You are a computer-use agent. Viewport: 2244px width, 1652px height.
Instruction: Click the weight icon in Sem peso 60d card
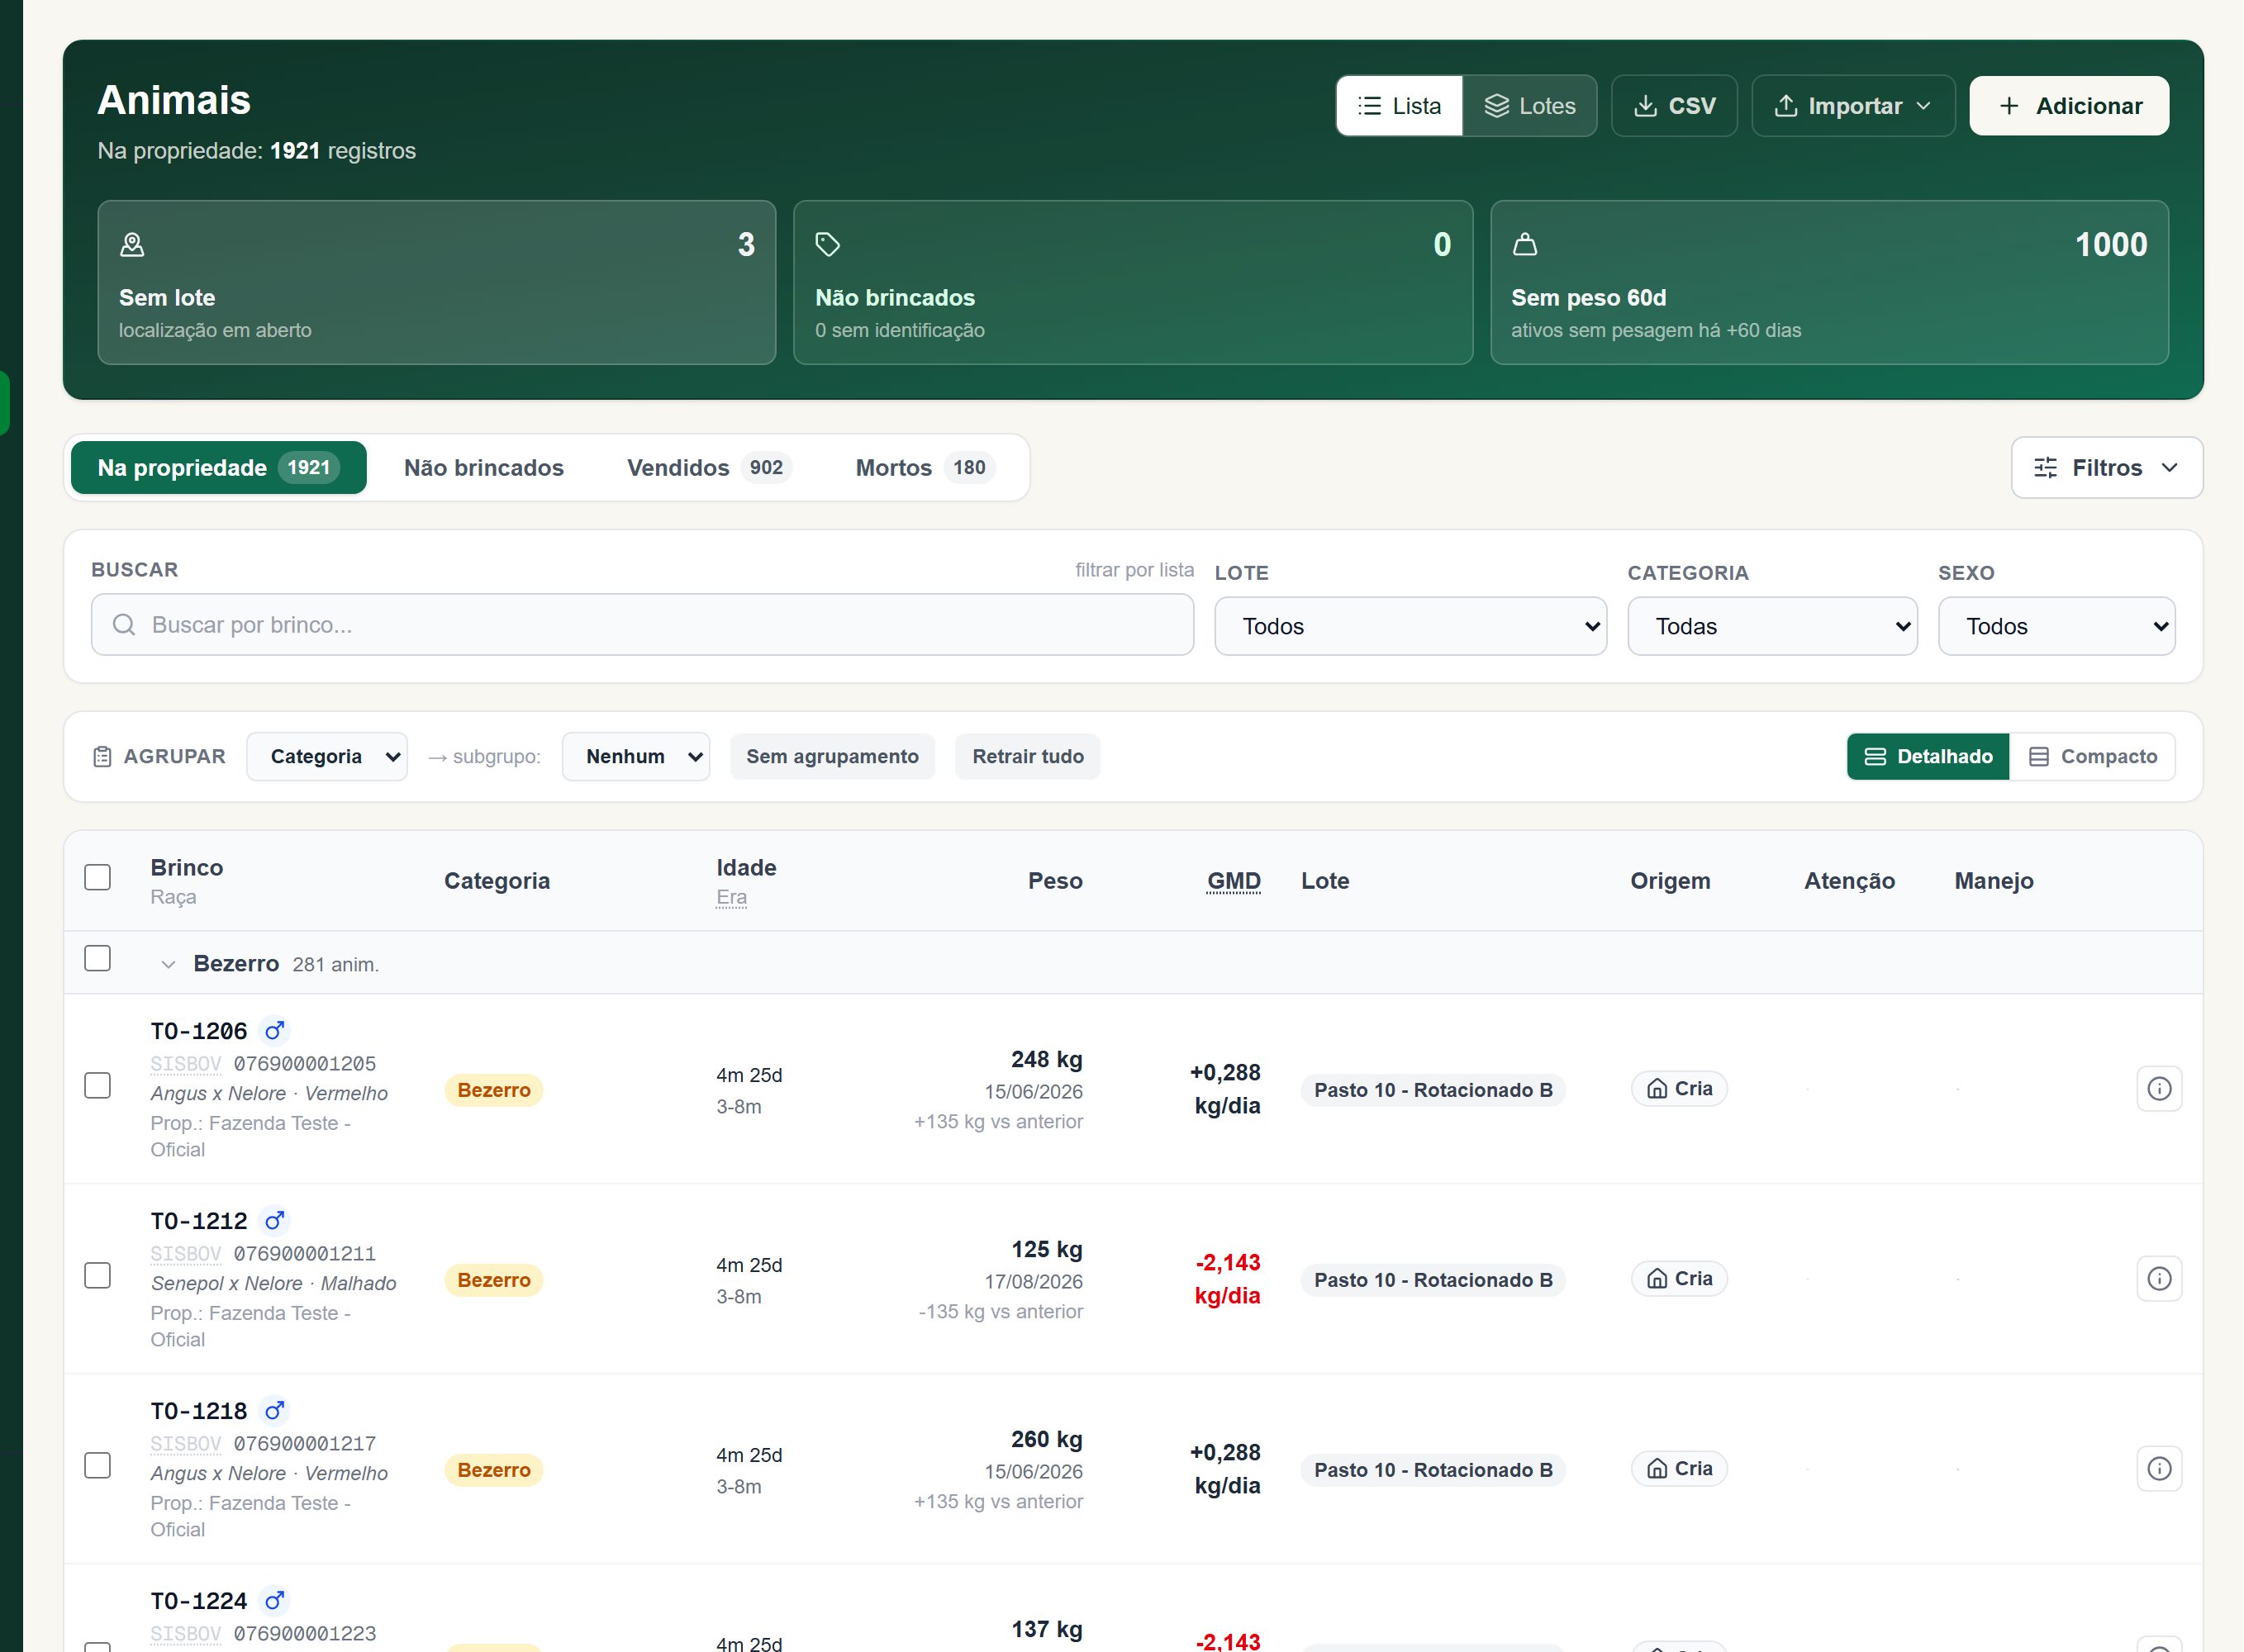click(1524, 244)
